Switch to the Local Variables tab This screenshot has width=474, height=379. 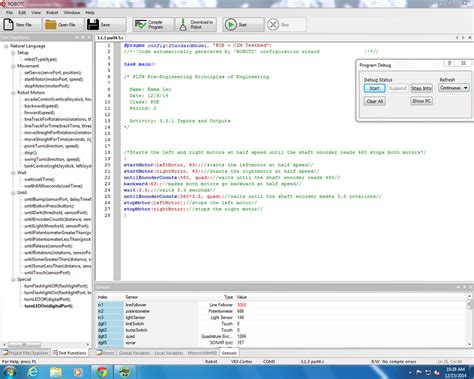[x=169, y=353]
